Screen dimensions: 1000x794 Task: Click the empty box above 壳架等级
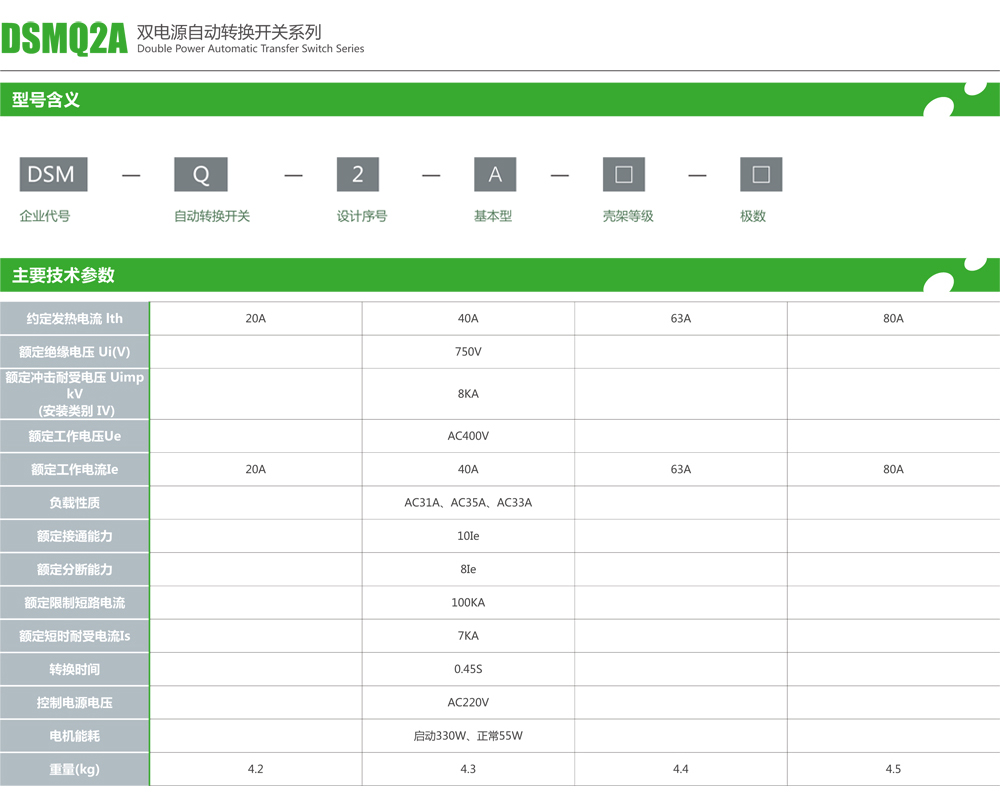tap(624, 174)
